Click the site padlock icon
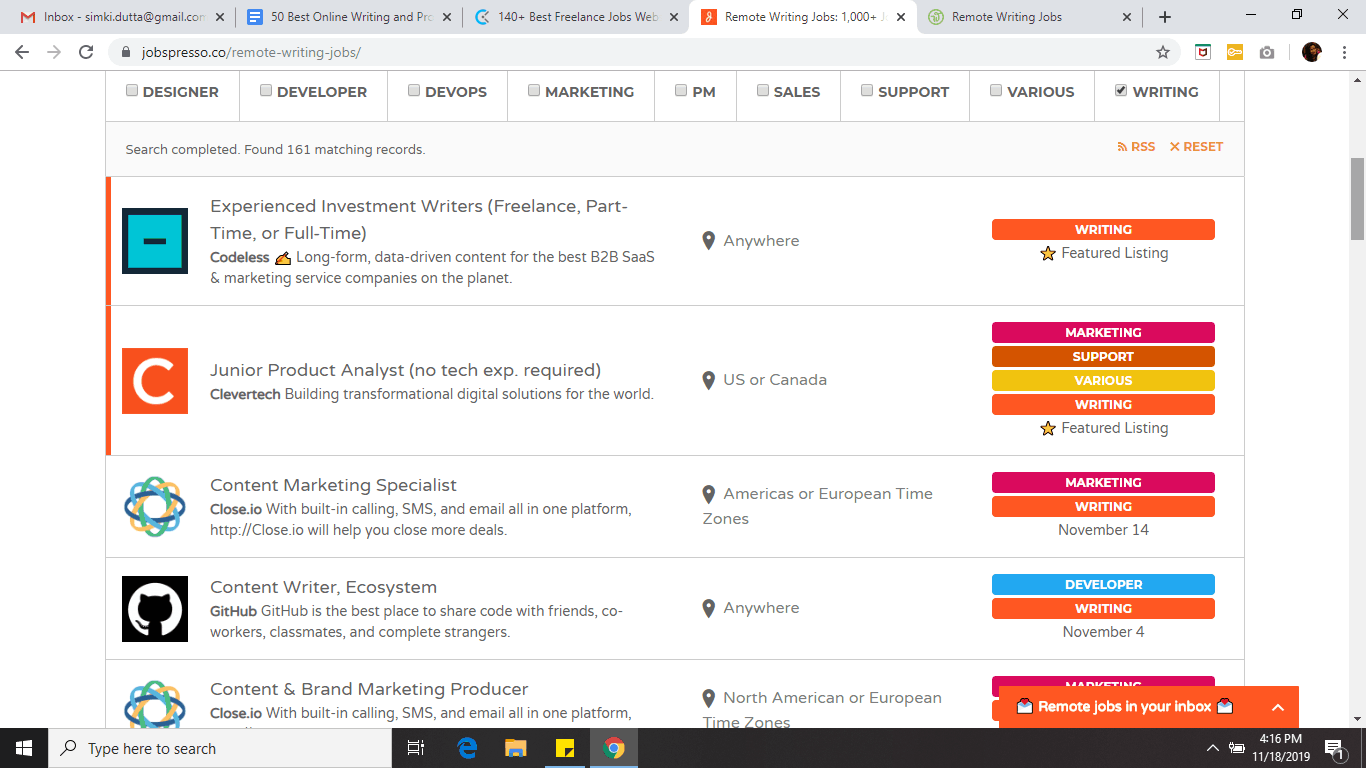 (126, 52)
